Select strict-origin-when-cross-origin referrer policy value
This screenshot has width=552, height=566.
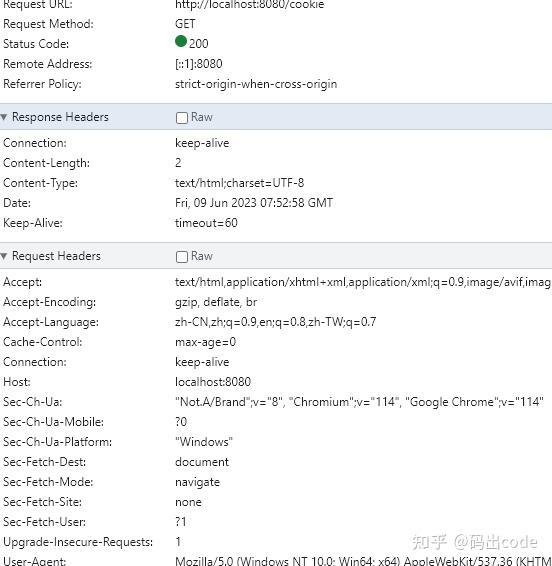pyautogui.click(x=256, y=84)
